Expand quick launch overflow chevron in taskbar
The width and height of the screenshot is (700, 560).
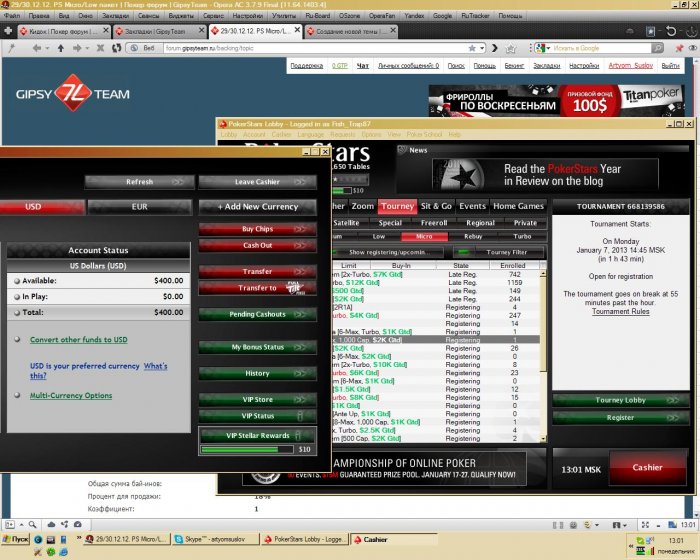[79, 538]
